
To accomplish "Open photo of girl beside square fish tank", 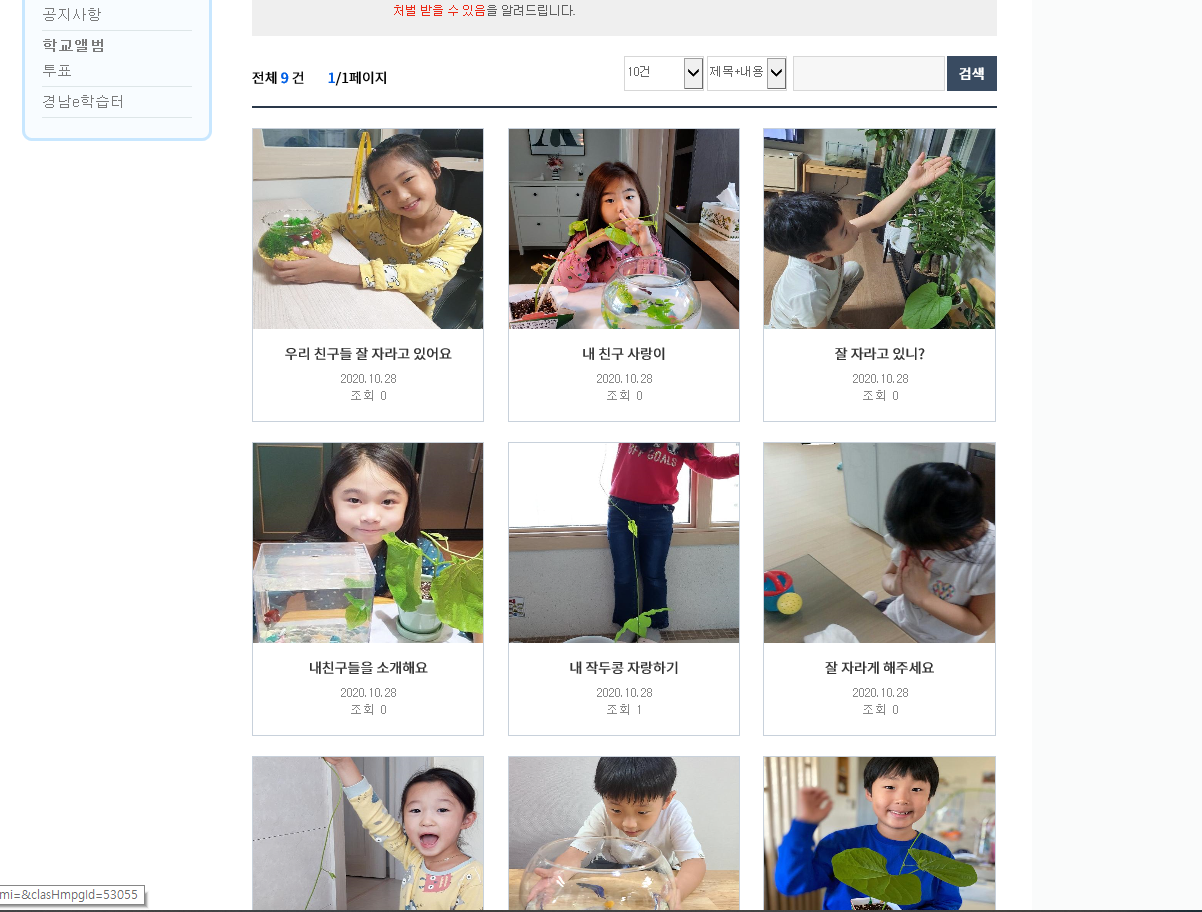I will 368,543.
